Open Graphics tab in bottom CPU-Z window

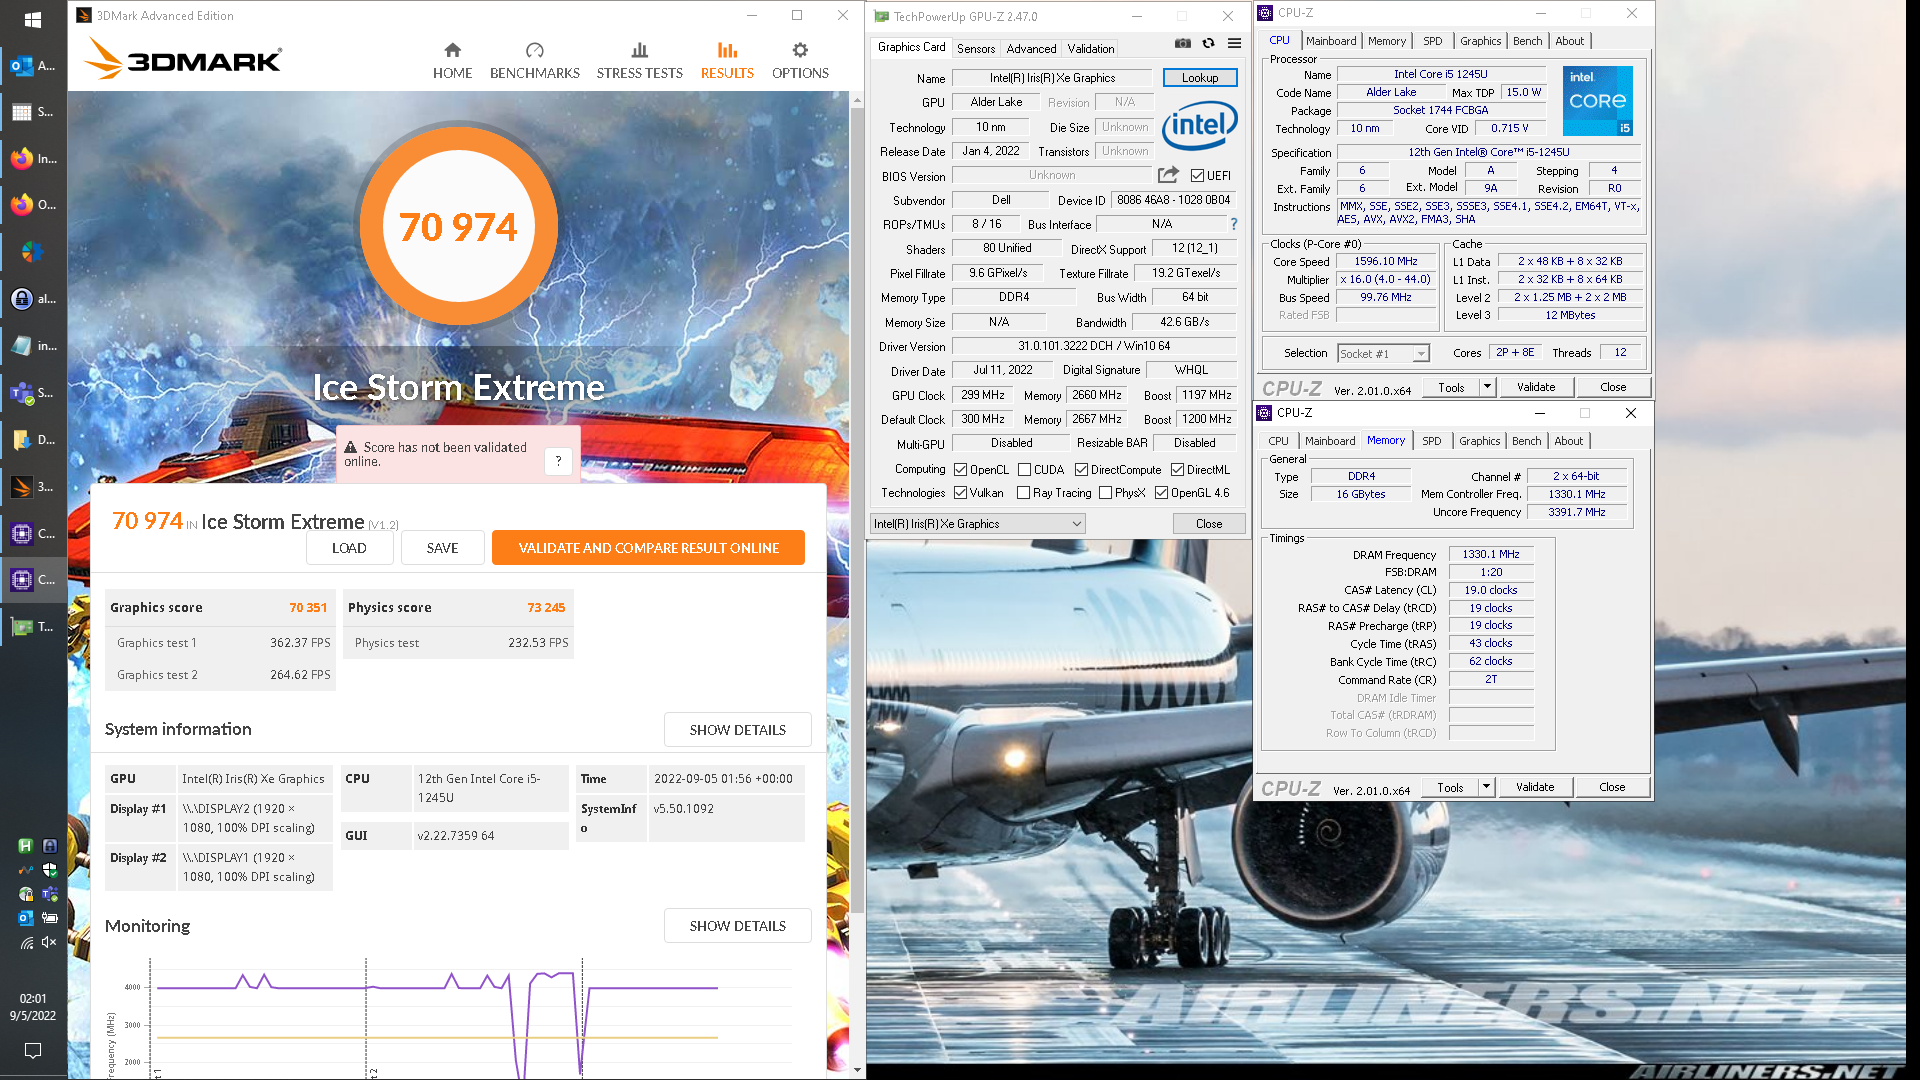coord(1479,441)
